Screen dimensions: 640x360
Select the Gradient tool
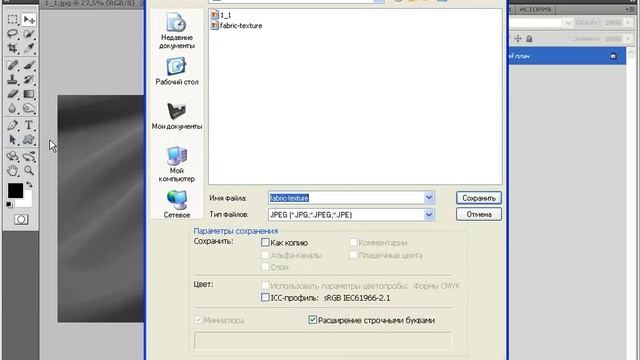point(29,94)
